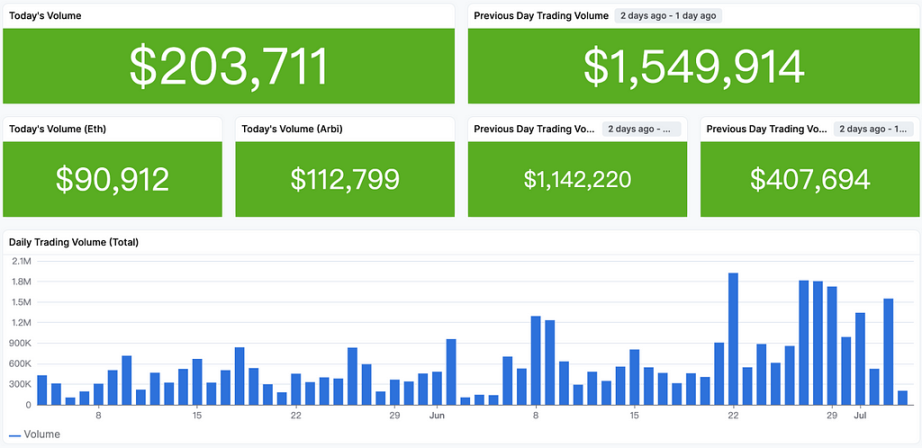Click the Today's Volume (Arbi) heading
Screen dimensions: 922x448
click(x=292, y=129)
